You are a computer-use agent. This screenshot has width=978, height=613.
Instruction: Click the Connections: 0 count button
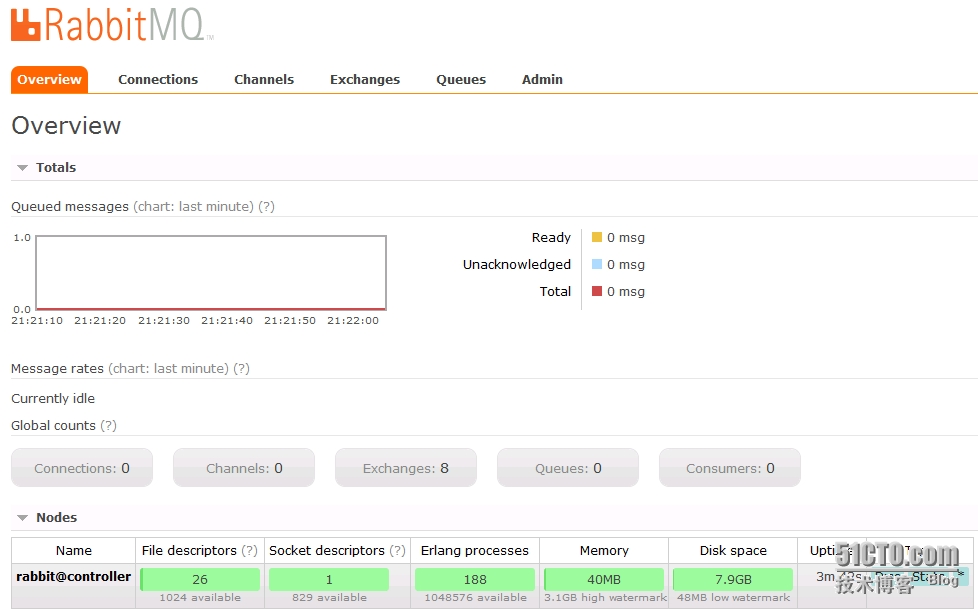point(82,468)
